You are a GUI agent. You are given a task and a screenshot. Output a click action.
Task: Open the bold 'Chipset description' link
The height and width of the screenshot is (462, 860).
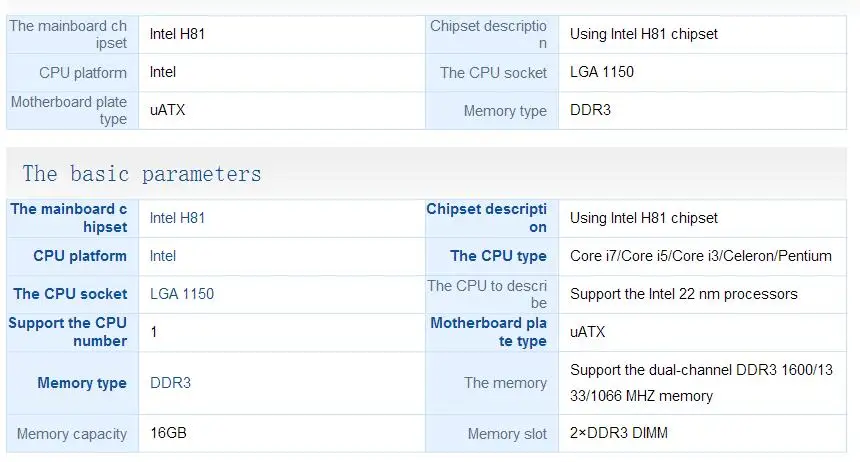click(486, 218)
